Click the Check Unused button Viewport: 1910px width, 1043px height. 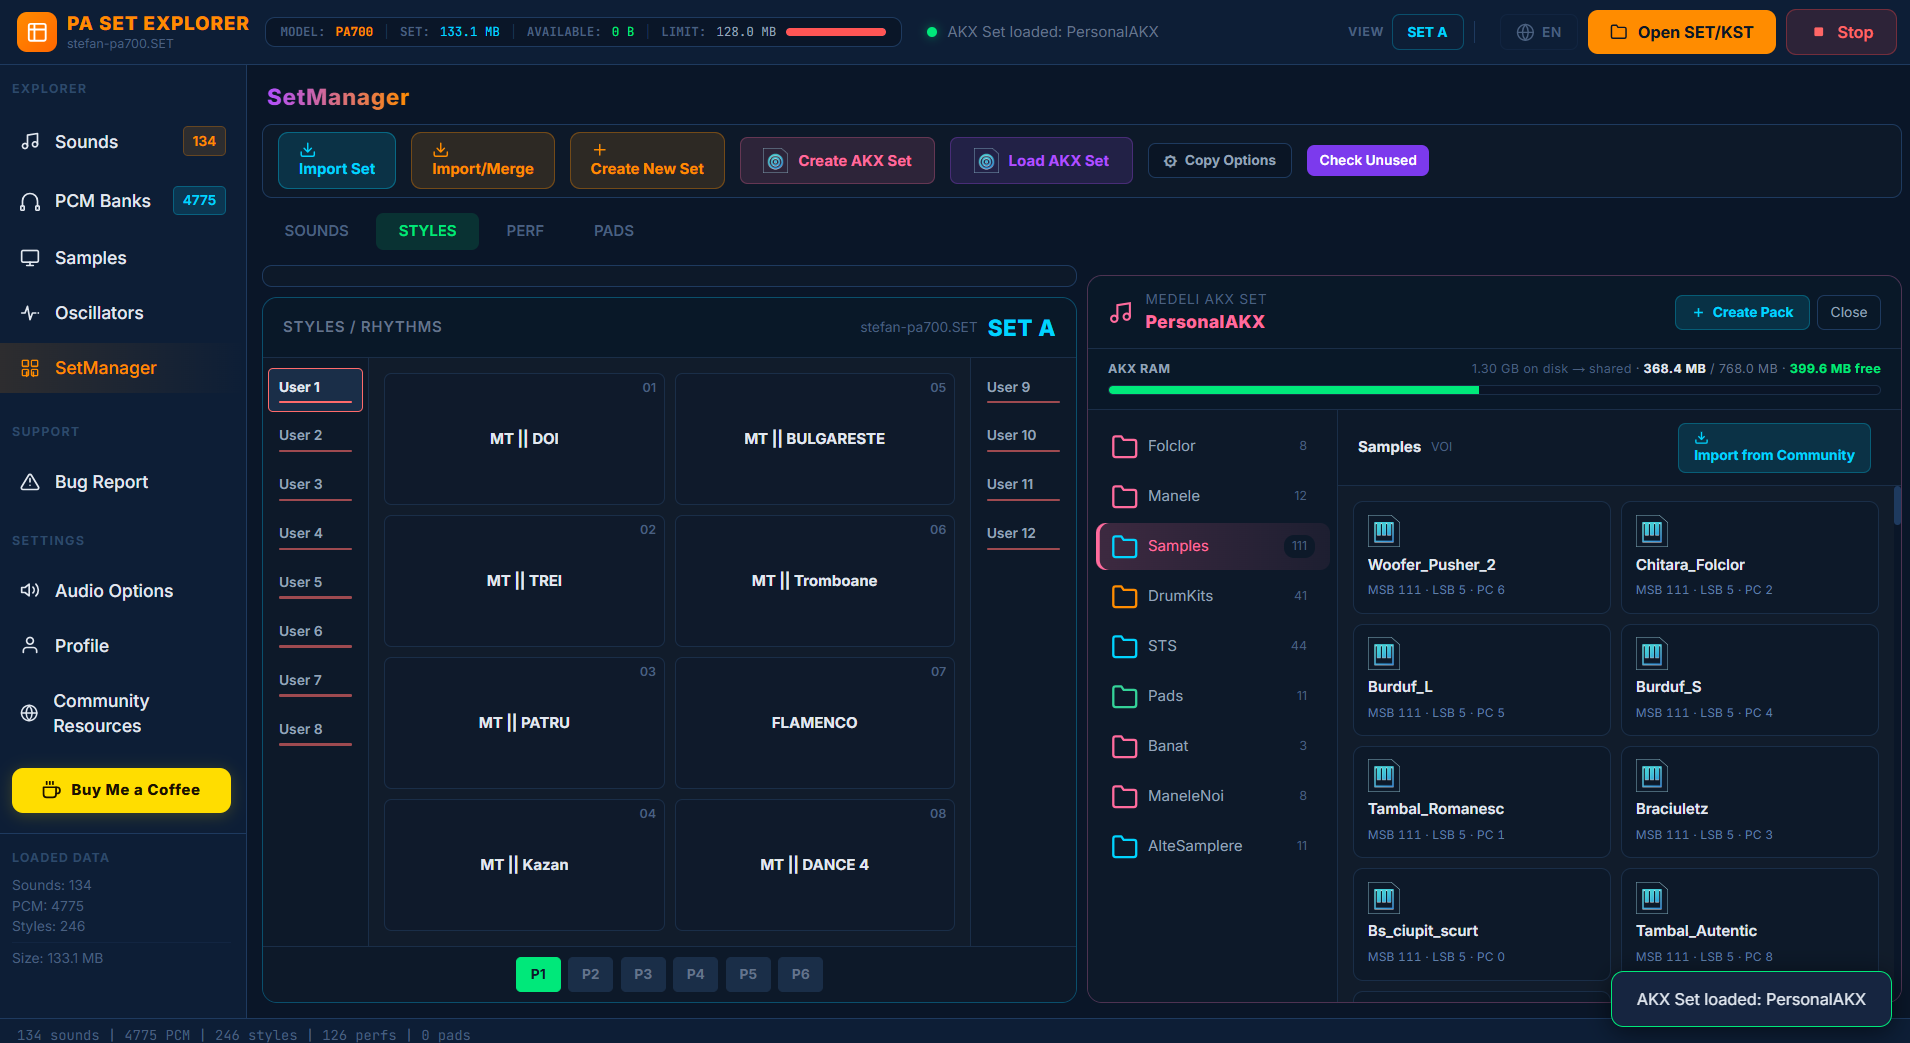pyautogui.click(x=1367, y=160)
